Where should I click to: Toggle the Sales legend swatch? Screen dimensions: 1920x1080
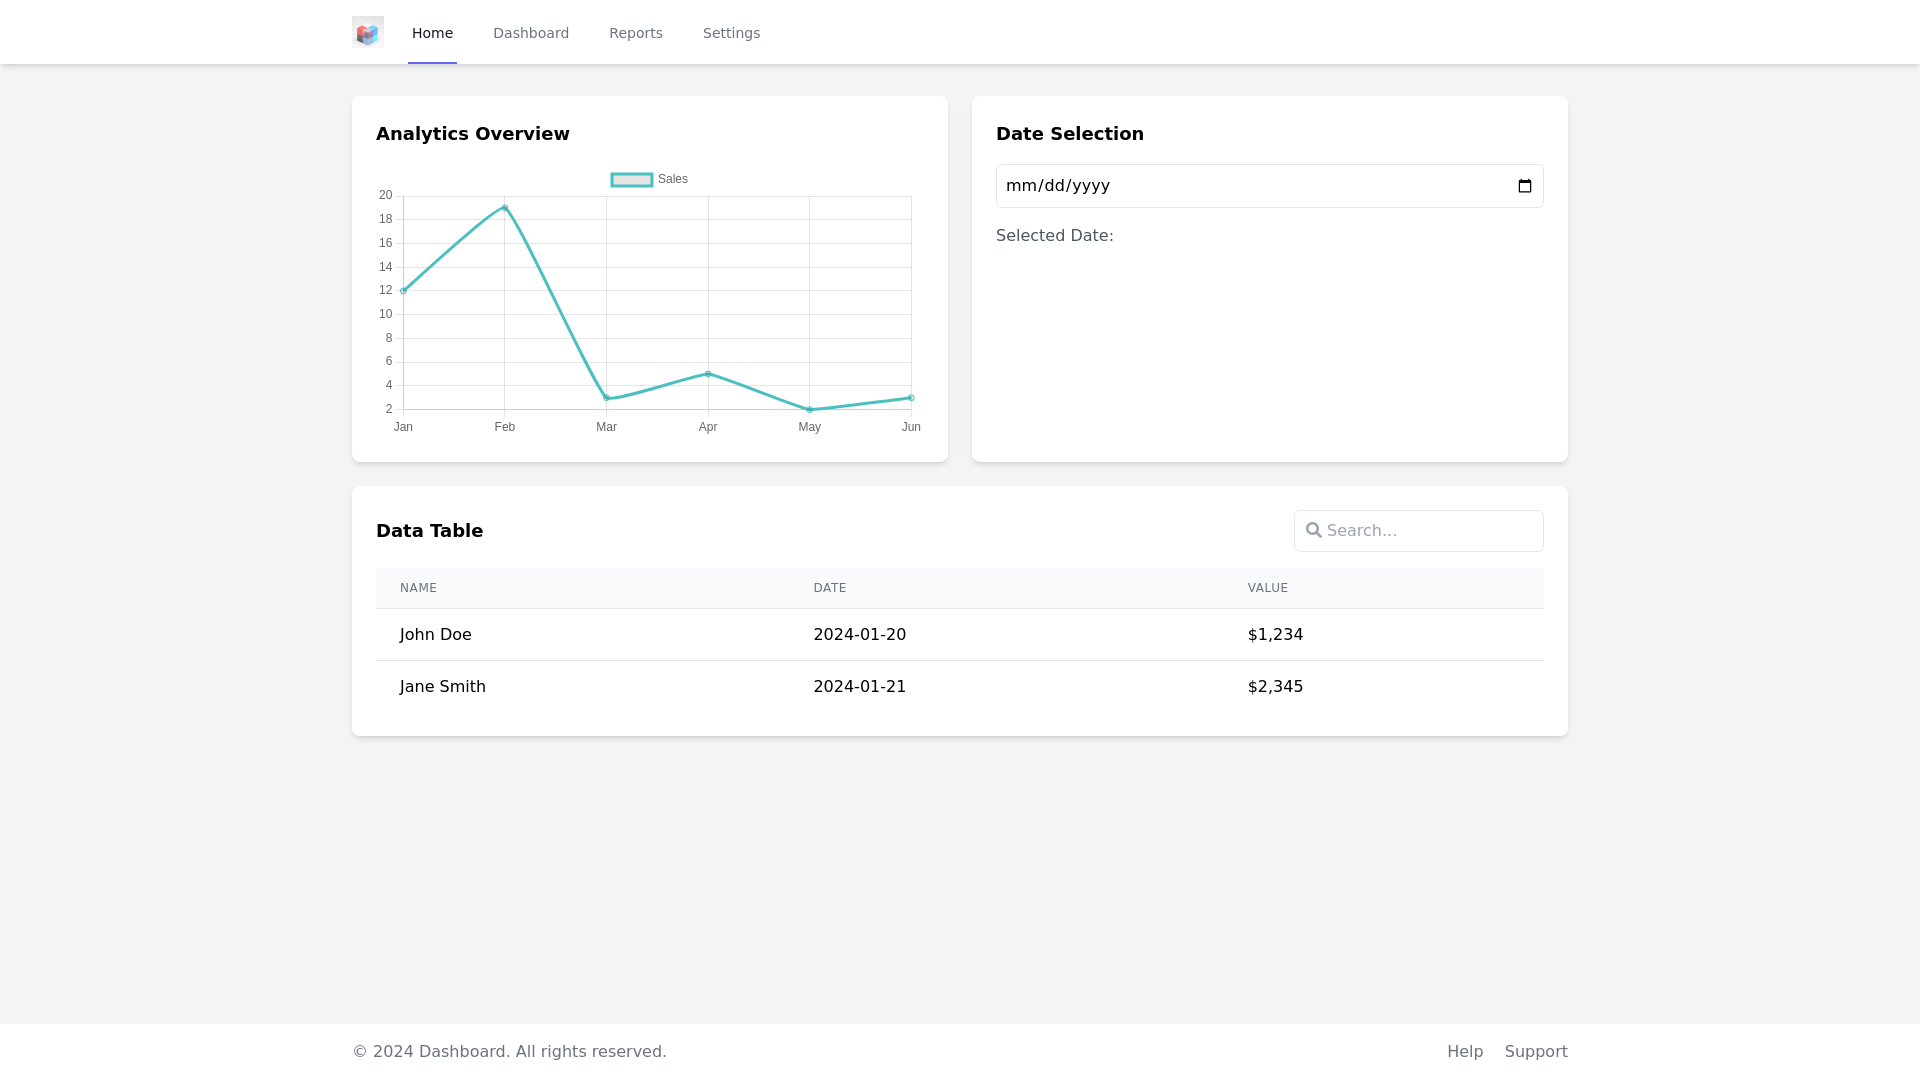[632, 180]
